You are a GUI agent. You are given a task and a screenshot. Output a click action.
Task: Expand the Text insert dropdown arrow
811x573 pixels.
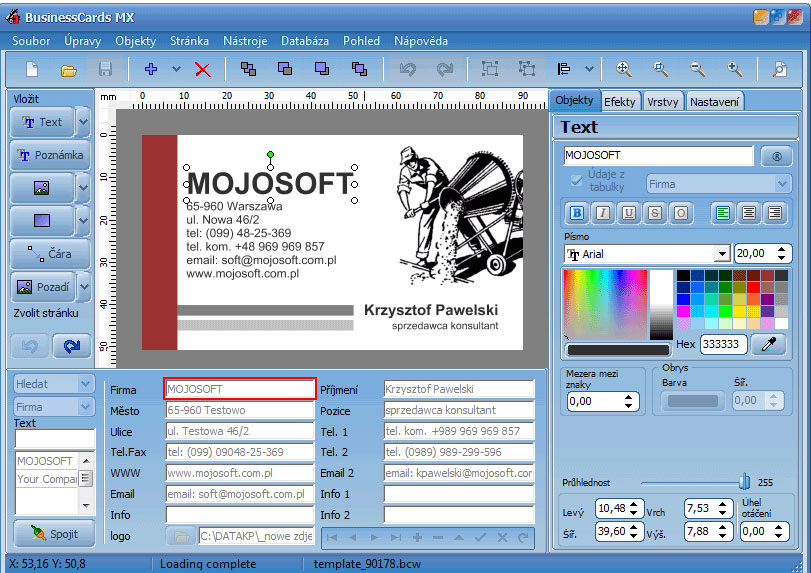[x=83, y=123]
